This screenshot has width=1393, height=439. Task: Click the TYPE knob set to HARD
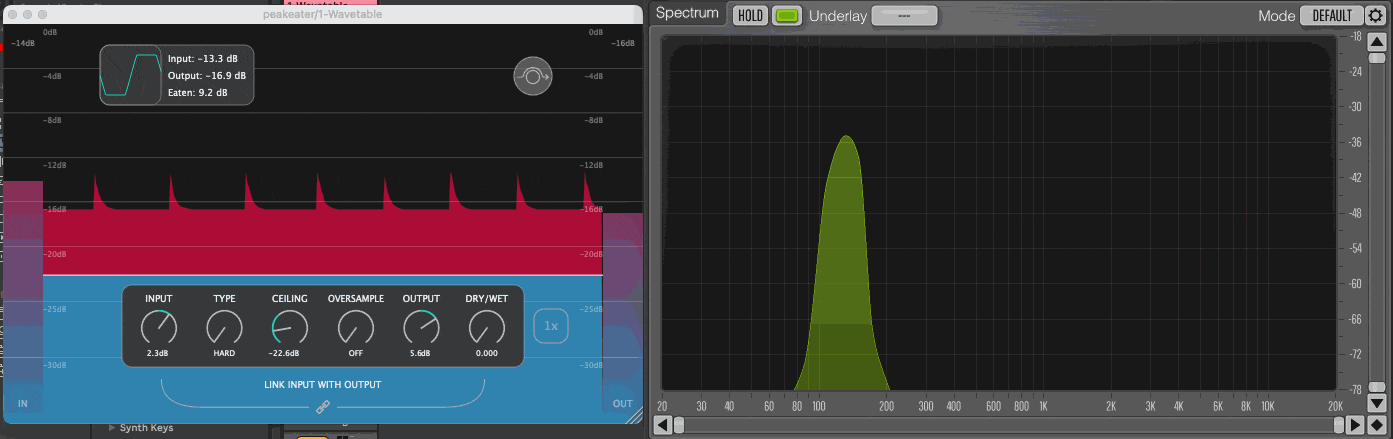click(224, 327)
